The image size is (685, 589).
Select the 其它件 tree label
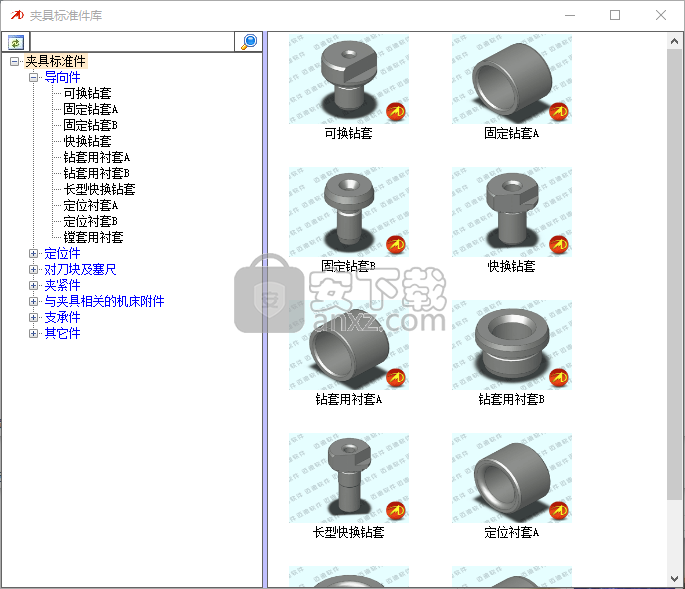pos(62,333)
